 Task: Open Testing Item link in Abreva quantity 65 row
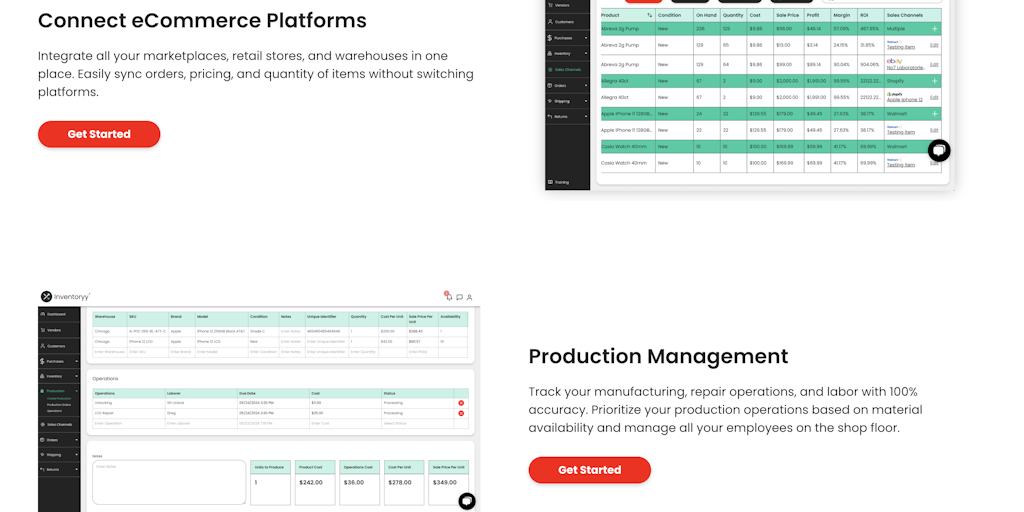pos(901,47)
